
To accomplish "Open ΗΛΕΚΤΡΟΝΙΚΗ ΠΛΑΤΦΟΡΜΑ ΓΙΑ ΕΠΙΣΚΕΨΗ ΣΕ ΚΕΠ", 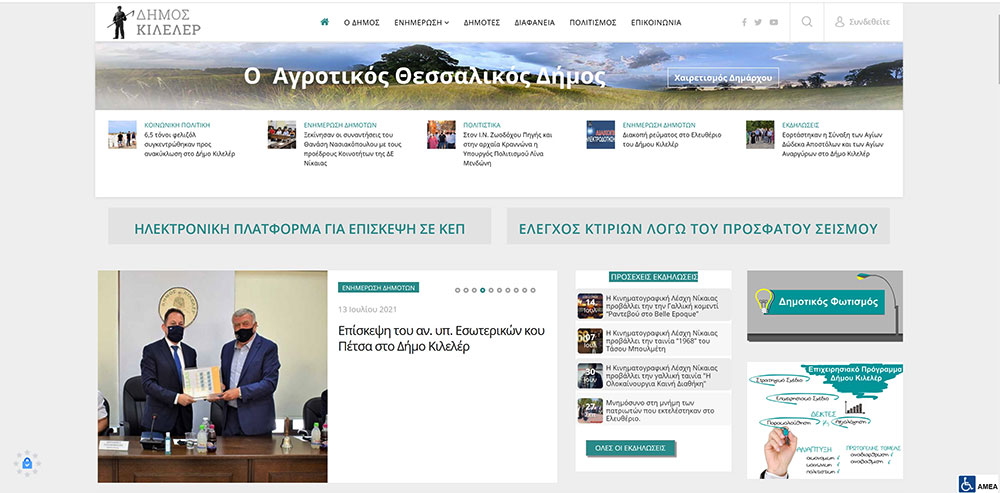I will coord(300,226).
